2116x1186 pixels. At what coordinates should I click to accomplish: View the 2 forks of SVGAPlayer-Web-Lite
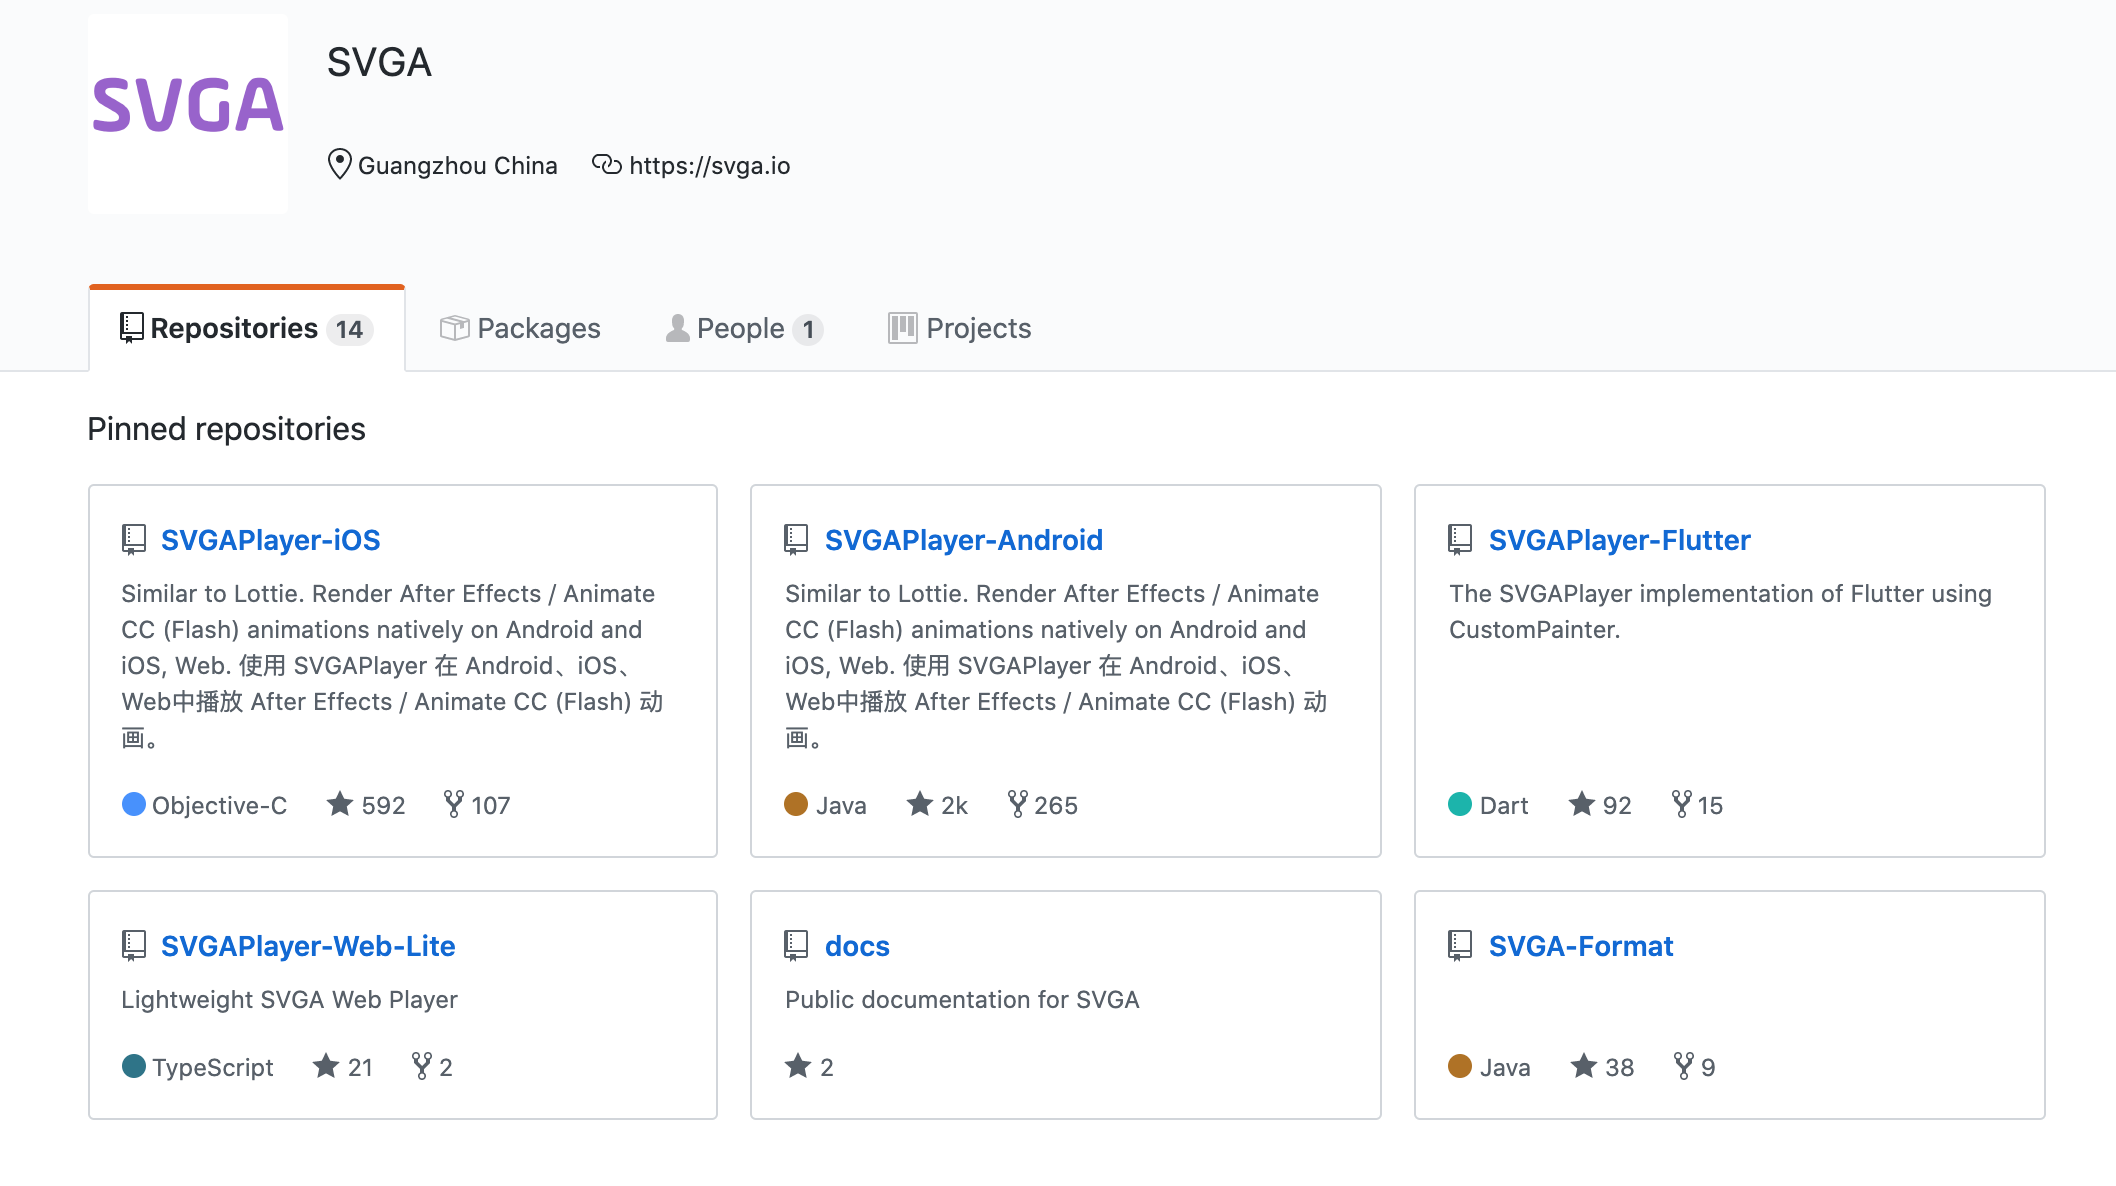coord(432,1067)
